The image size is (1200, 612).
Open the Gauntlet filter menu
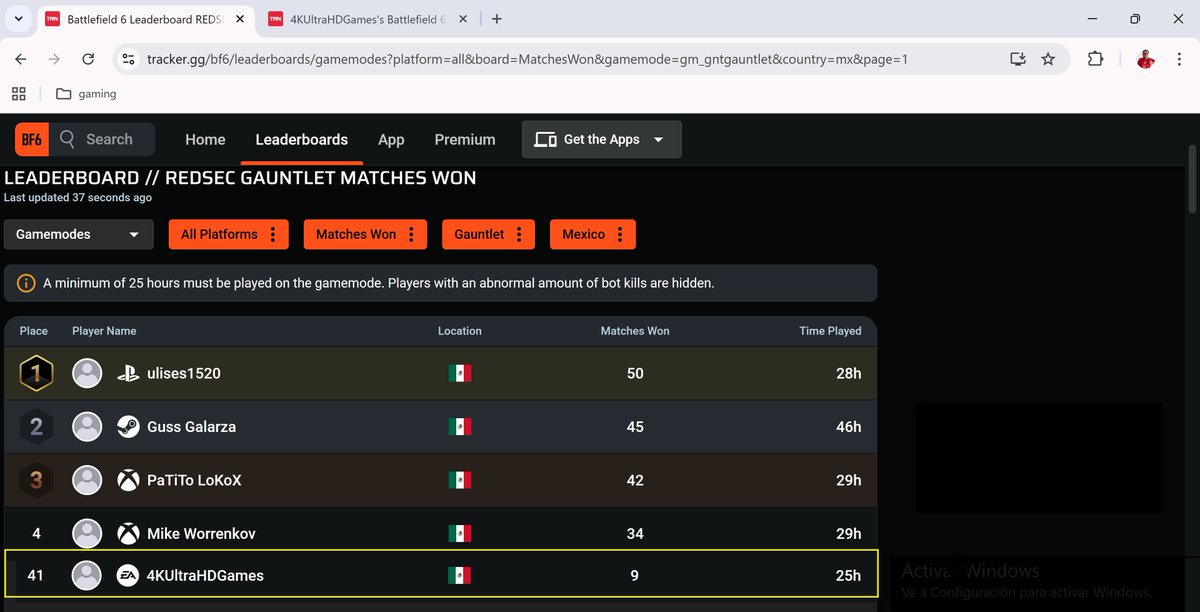tap(488, 234)
